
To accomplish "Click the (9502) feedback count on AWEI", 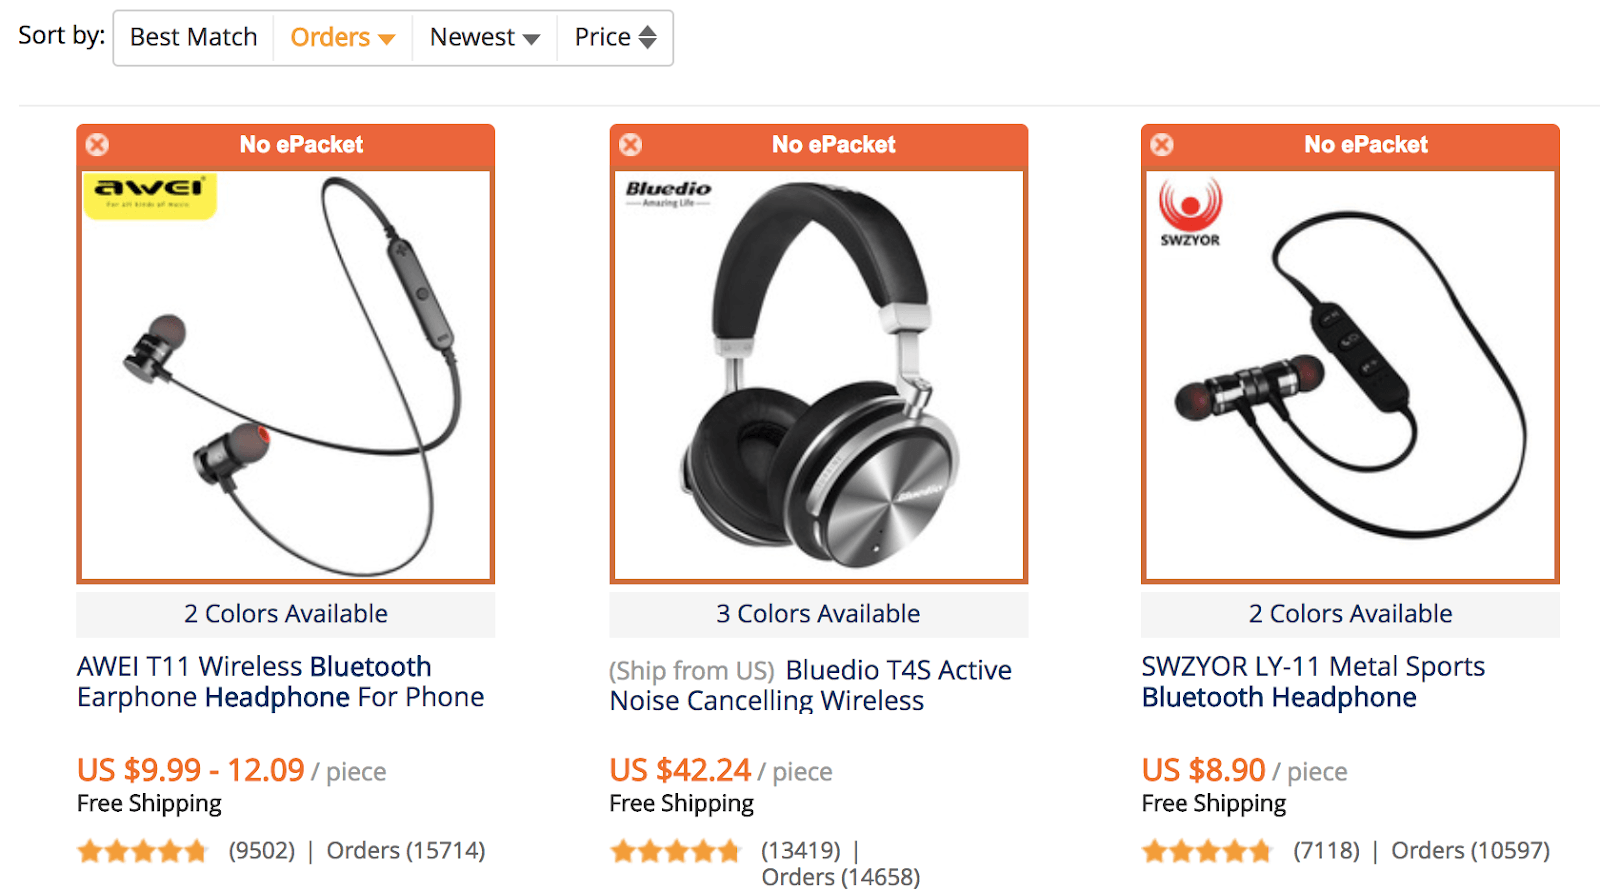I will coord(260,850).
